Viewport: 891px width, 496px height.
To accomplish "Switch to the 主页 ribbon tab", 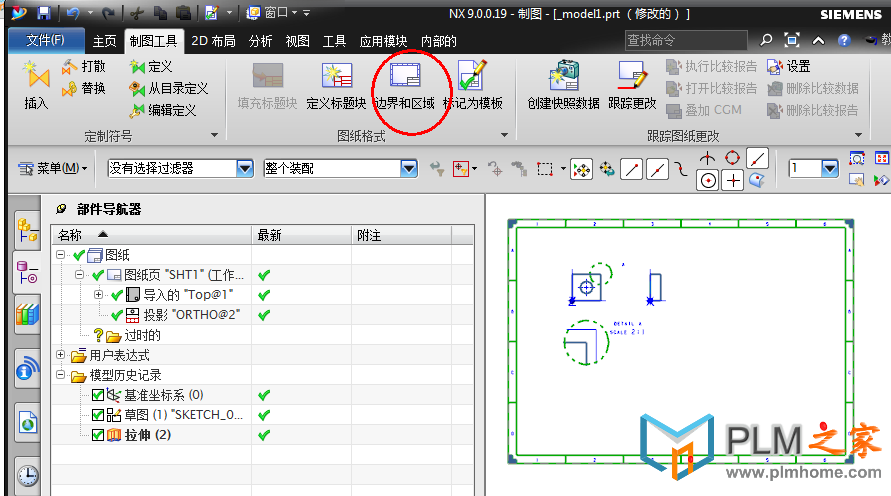I will (x=104, y=41).
